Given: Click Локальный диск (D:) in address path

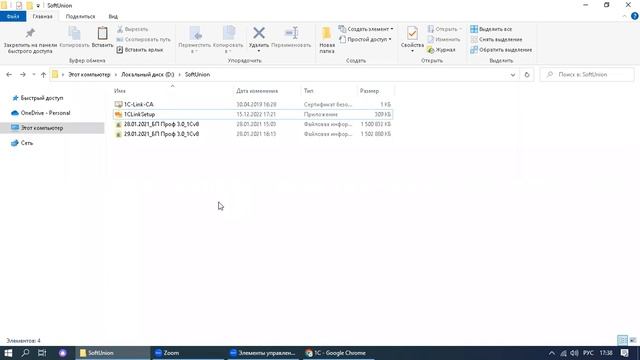Looking at the screenshot, I should pos(147,75).
